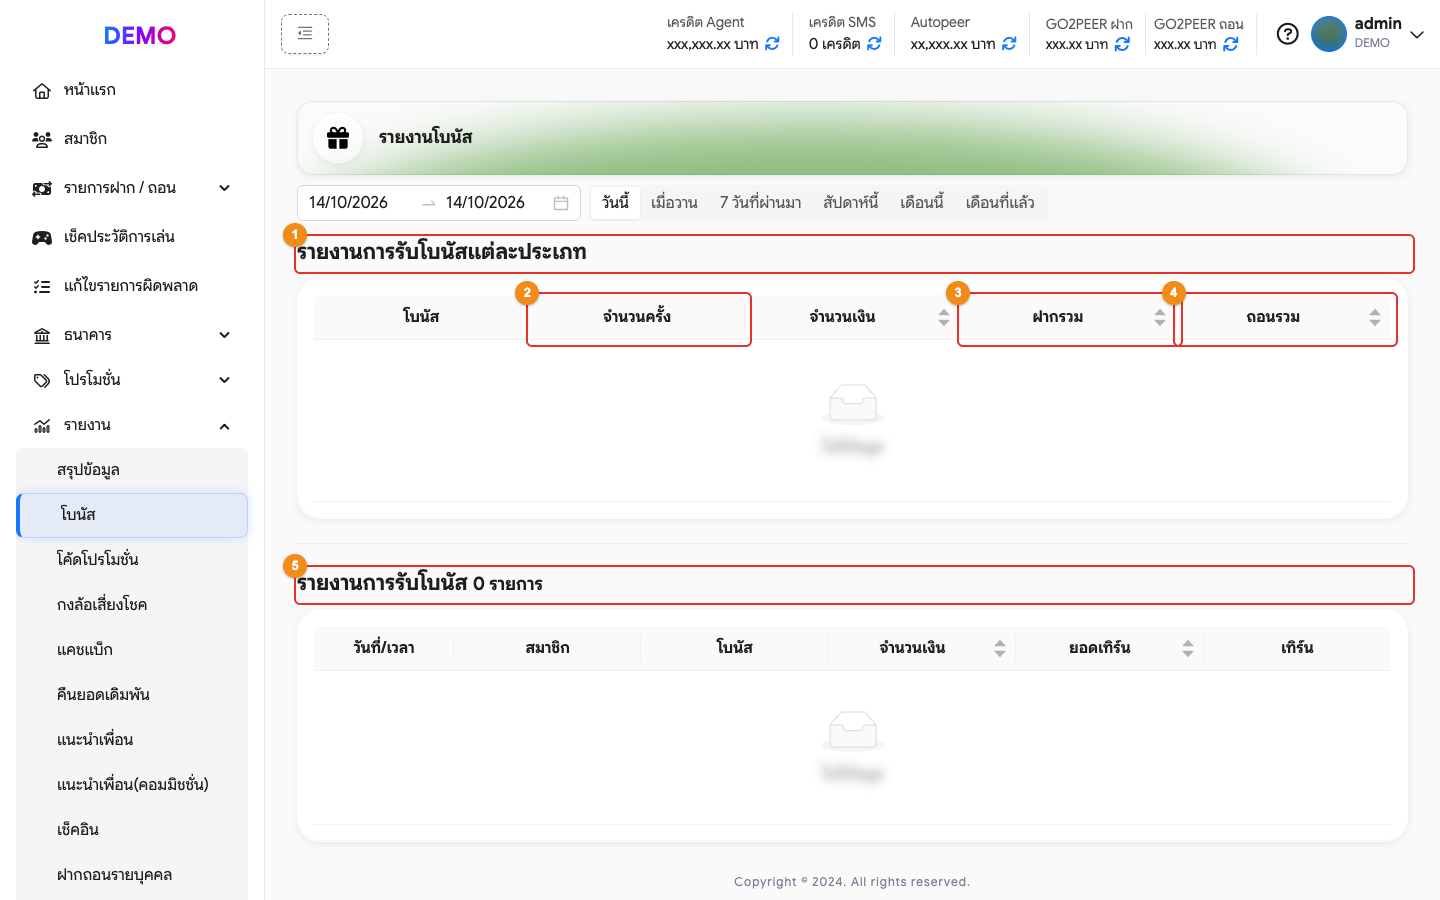Refresh the GO2PEER ฝาก balance
Screen dimensions: 1440x900
point(1122,44)
